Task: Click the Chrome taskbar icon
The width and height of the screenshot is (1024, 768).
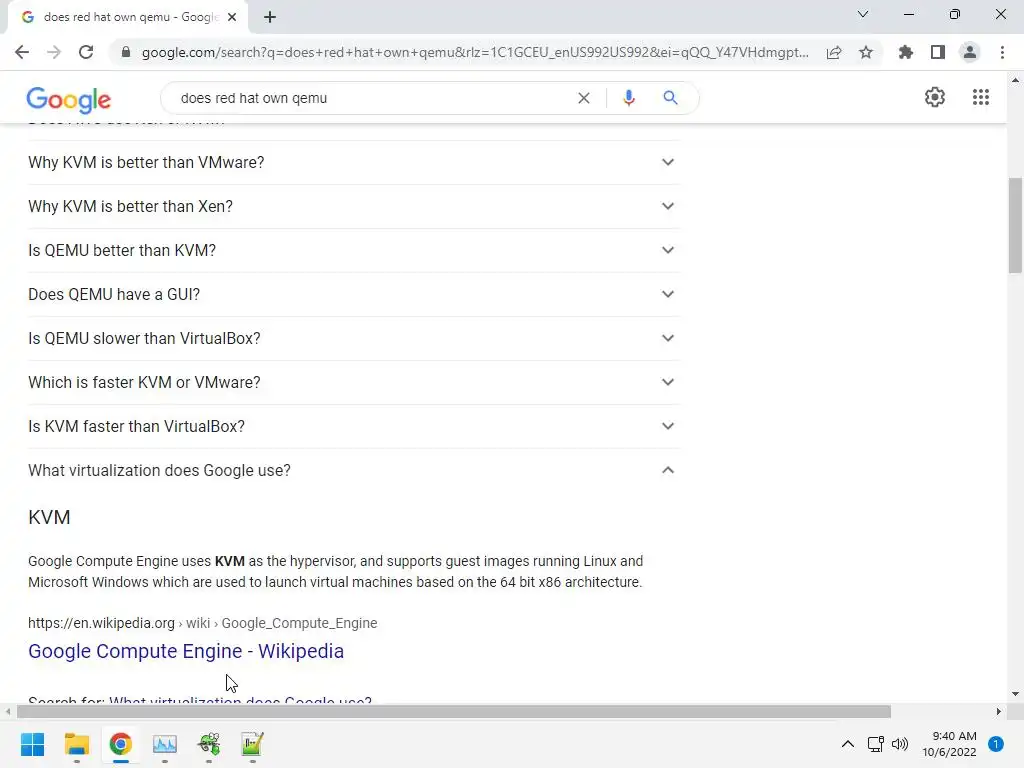Action: (x=120, y=744)
